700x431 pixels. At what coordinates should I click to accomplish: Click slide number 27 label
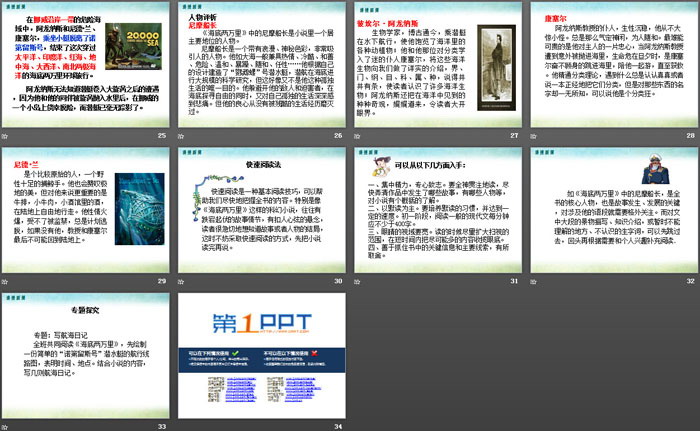514,135
